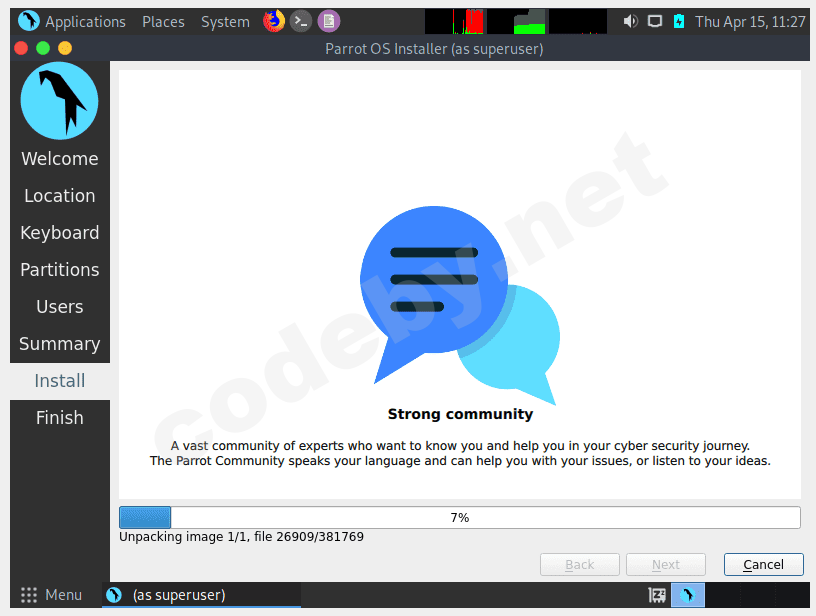The height and width of the screenshot is (616, 816).
Task: Select the Finish step in the sidebar
Action: (60, 418)
